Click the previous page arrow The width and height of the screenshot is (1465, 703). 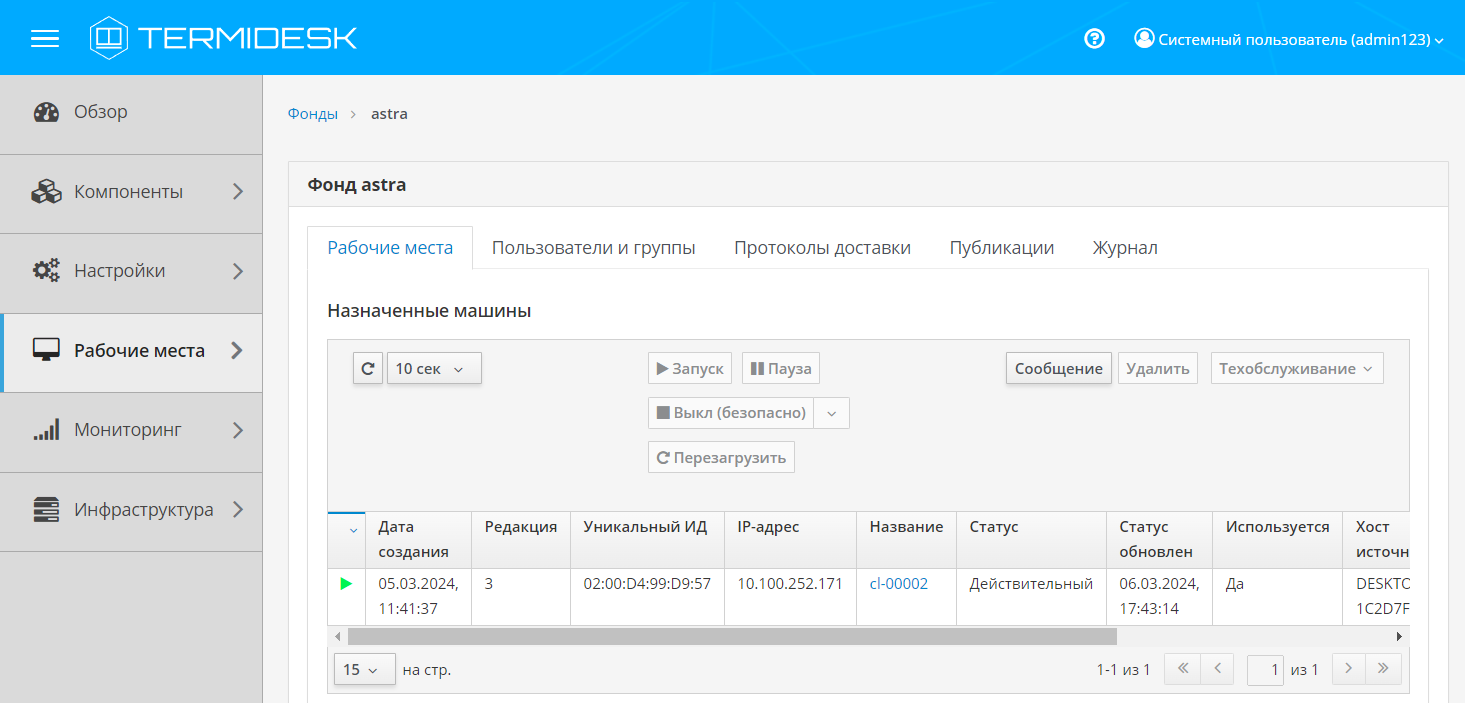pyautogui.click(x=1217, y=669)
